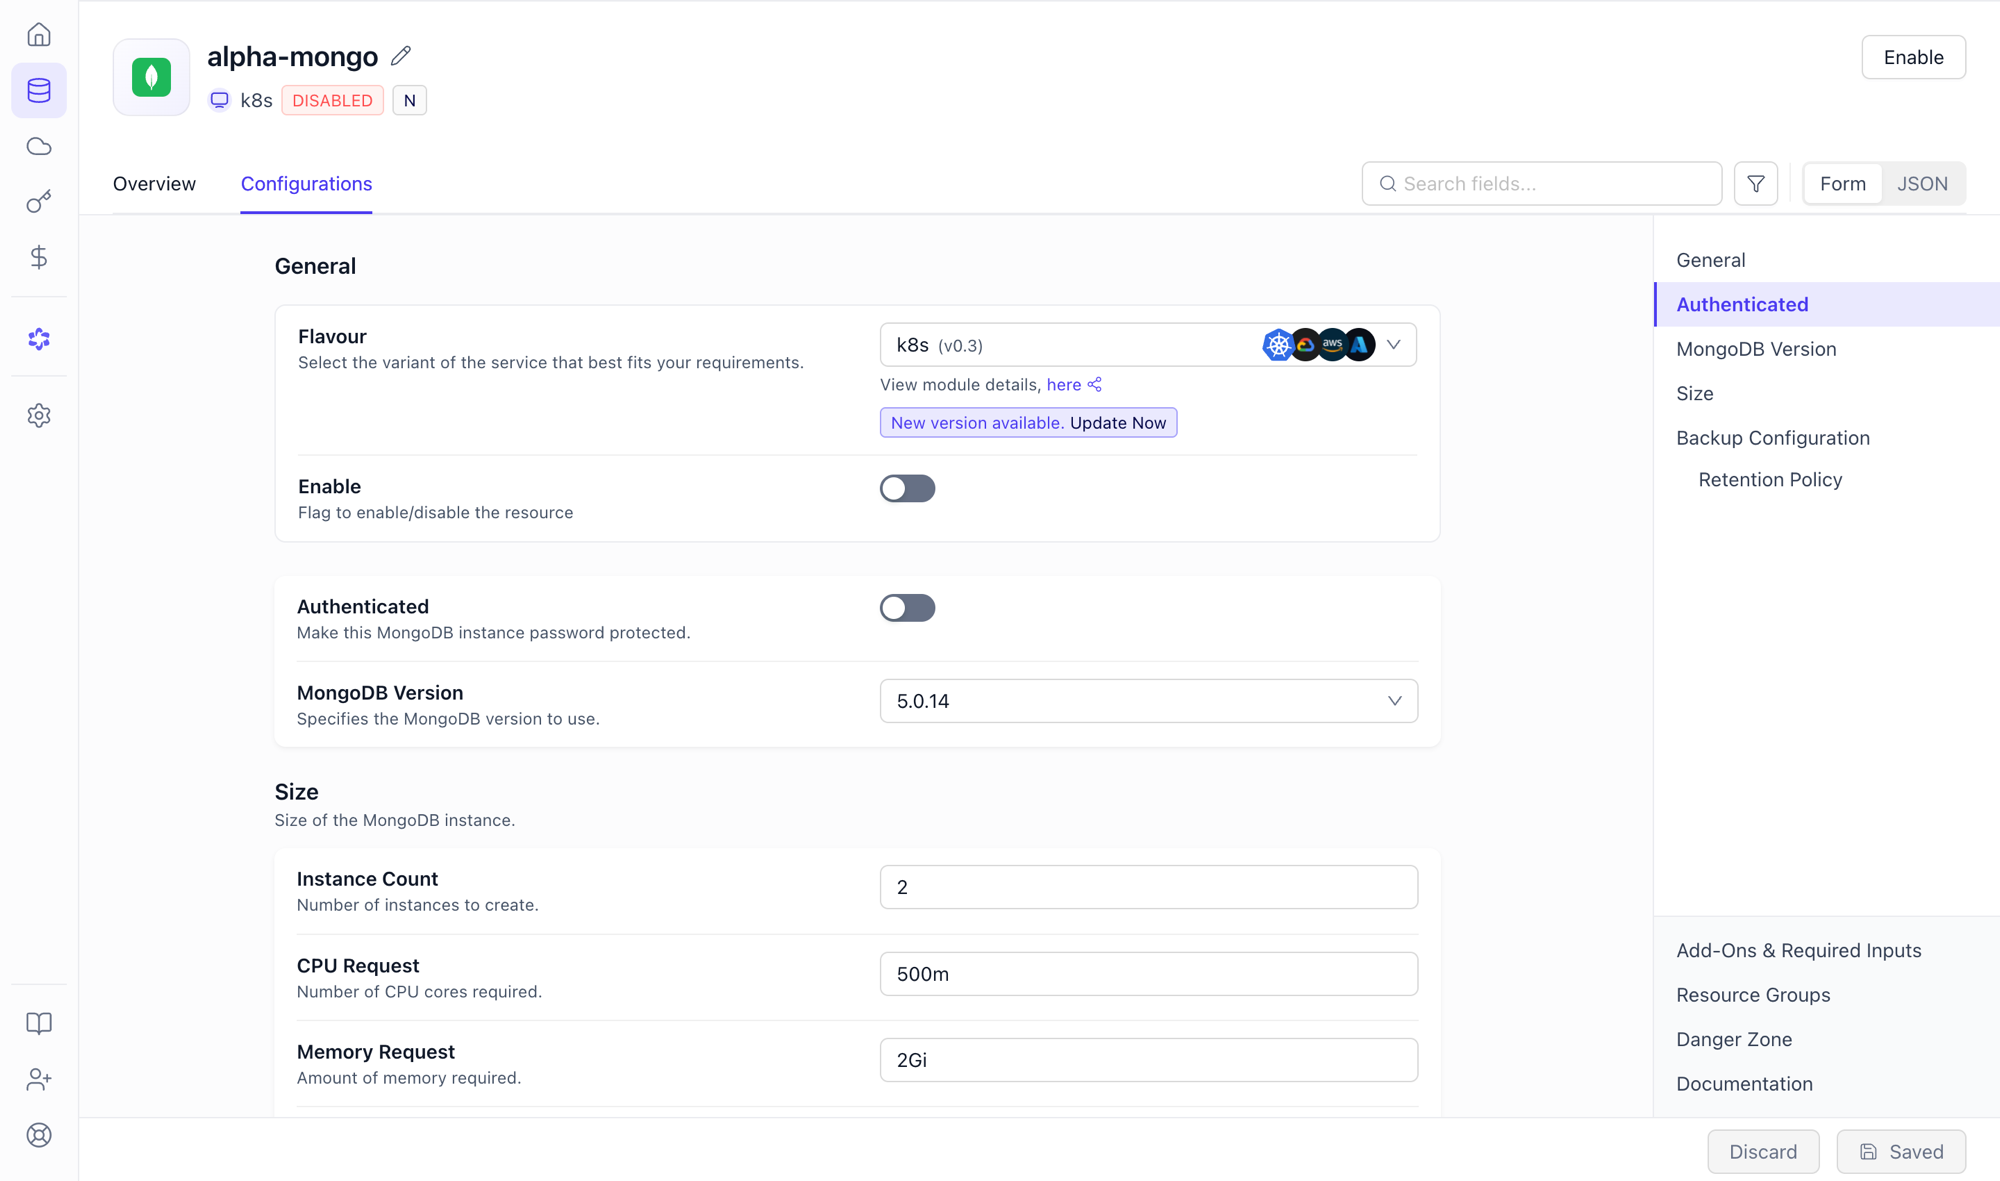Click the here module details link
The width and height of the screenshot is (2000, 1181).
click(1064, 385)
